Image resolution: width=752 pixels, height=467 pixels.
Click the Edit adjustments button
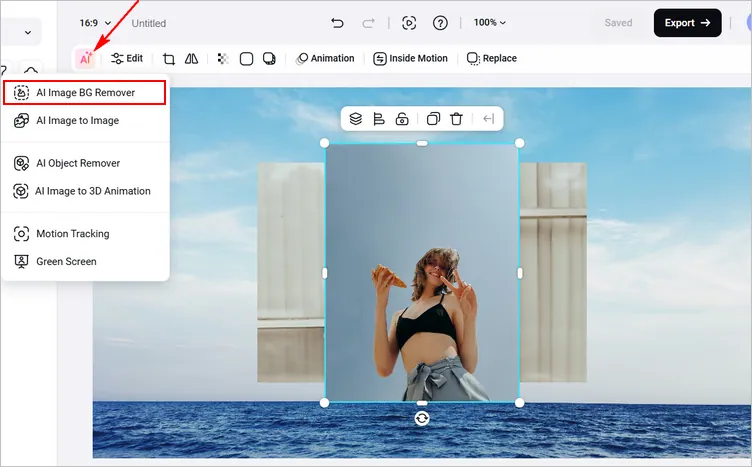pyautogui.click(x=127, y=58)
